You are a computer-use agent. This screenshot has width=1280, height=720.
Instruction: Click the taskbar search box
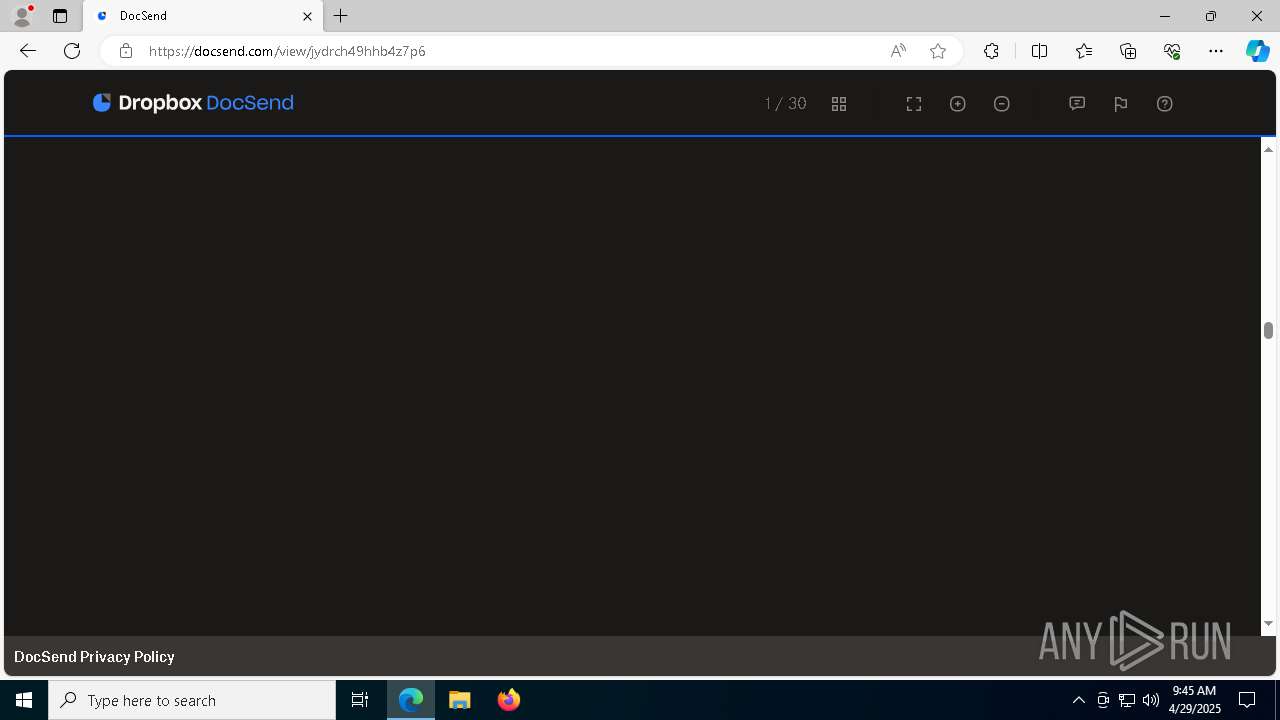[x=192, y=700]
